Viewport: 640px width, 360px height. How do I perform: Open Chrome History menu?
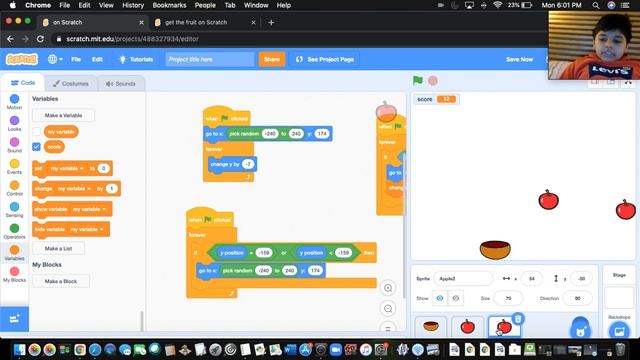click(133, 5)
